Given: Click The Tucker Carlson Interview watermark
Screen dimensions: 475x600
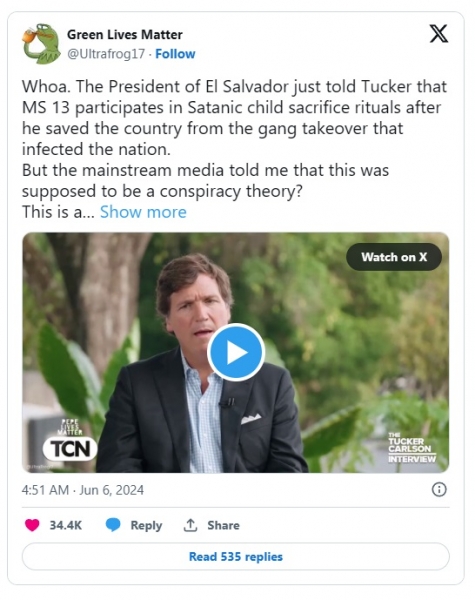Looking at the screenshot, I should point(412,448).
